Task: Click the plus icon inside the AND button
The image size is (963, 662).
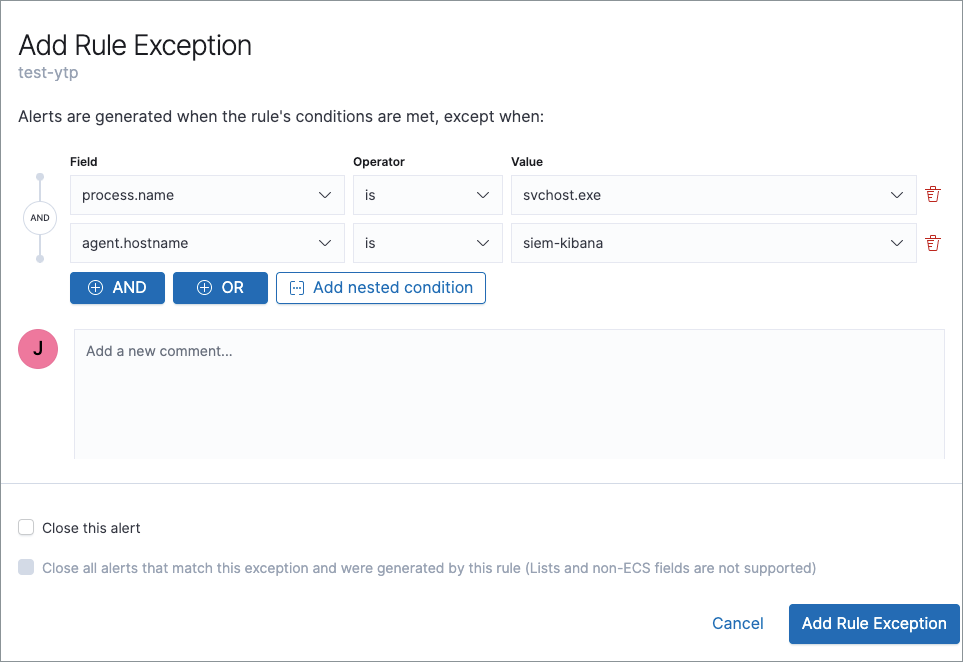Action: 94,287
